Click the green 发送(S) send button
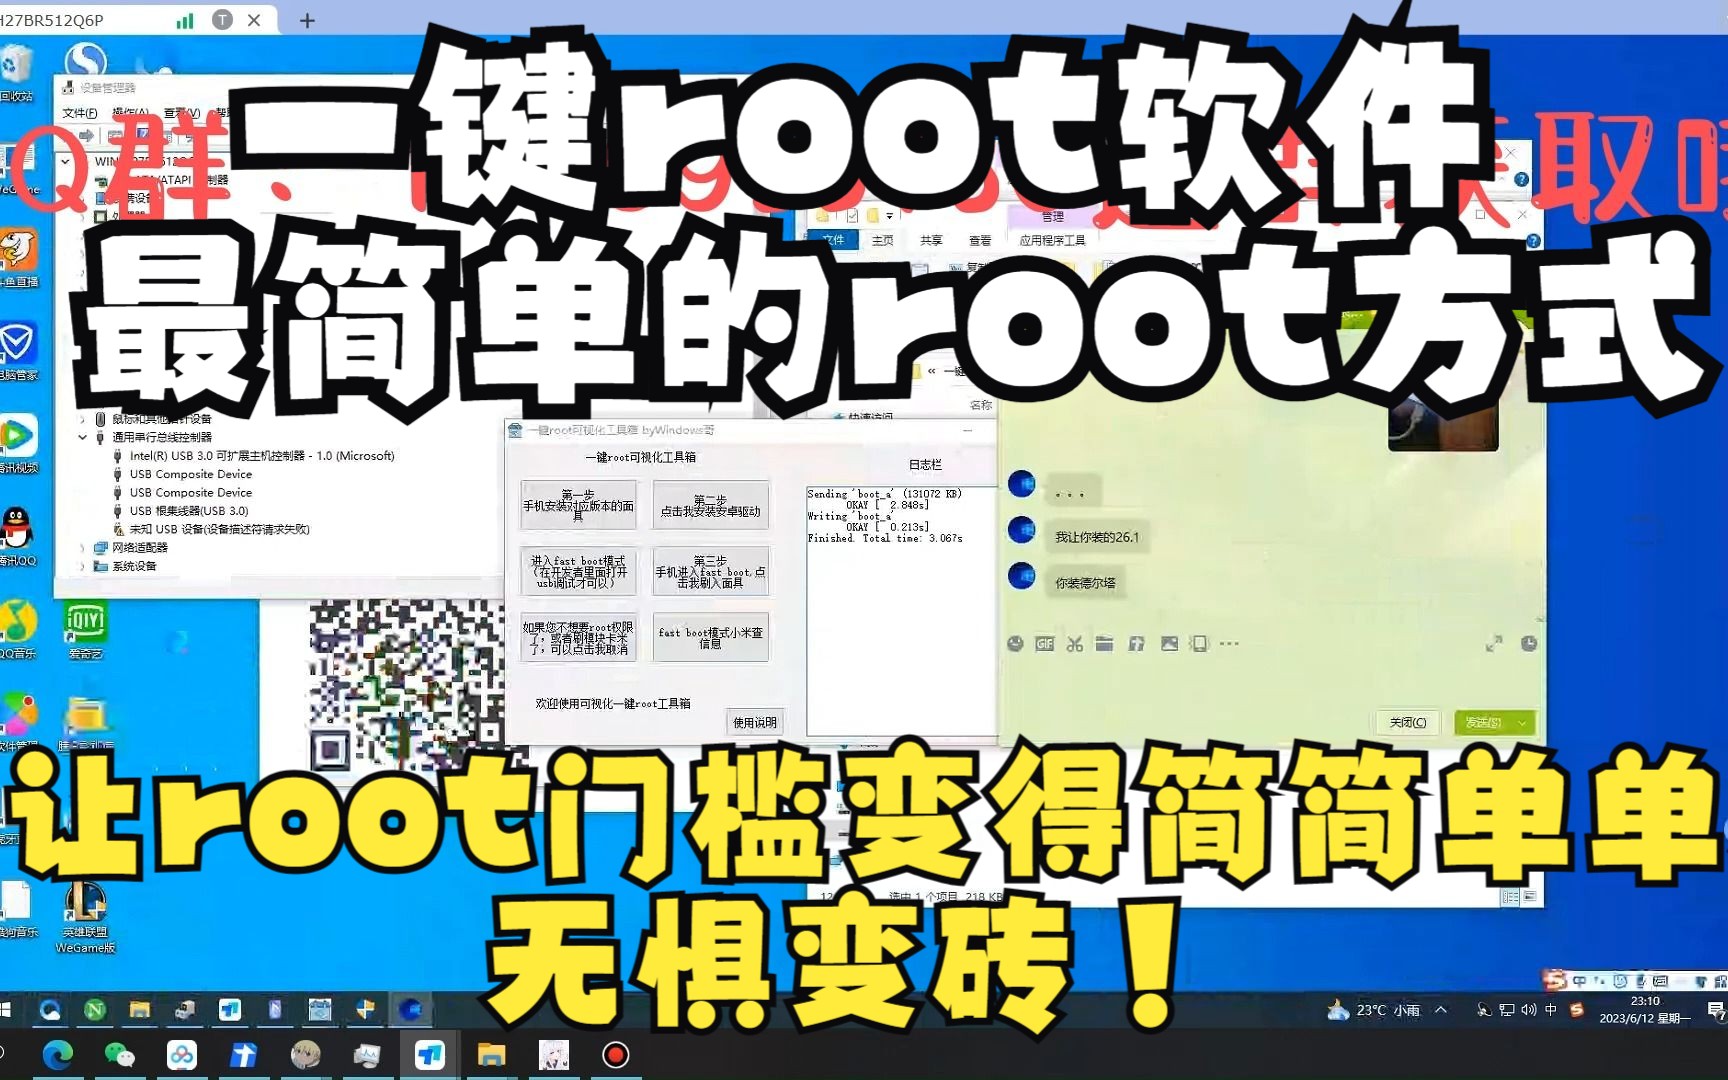The width and height of the screenshot is (1728, 1080). coord(1483,722)
